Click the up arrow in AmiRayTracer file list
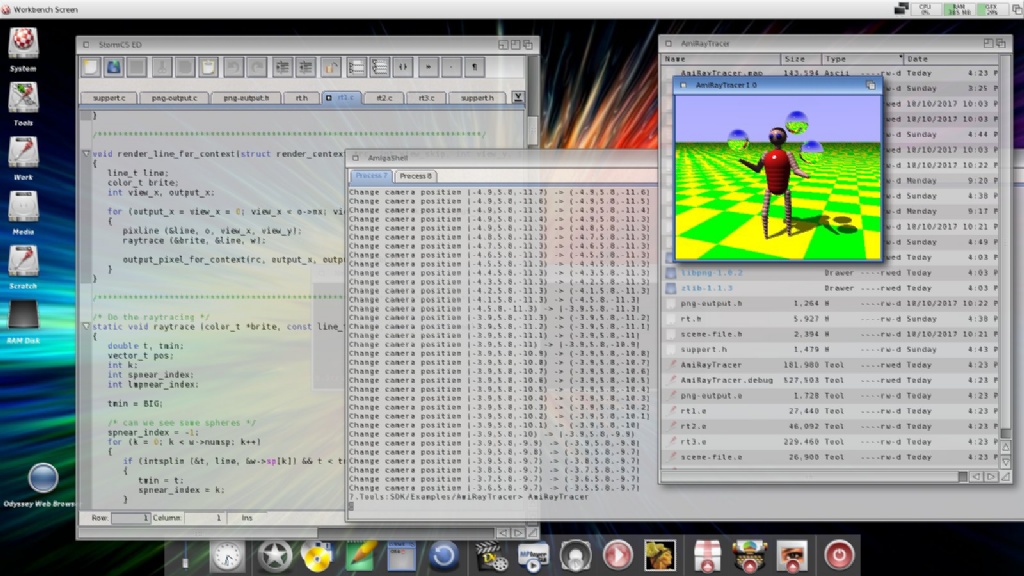The image size is (1024, 576). 1006,447
